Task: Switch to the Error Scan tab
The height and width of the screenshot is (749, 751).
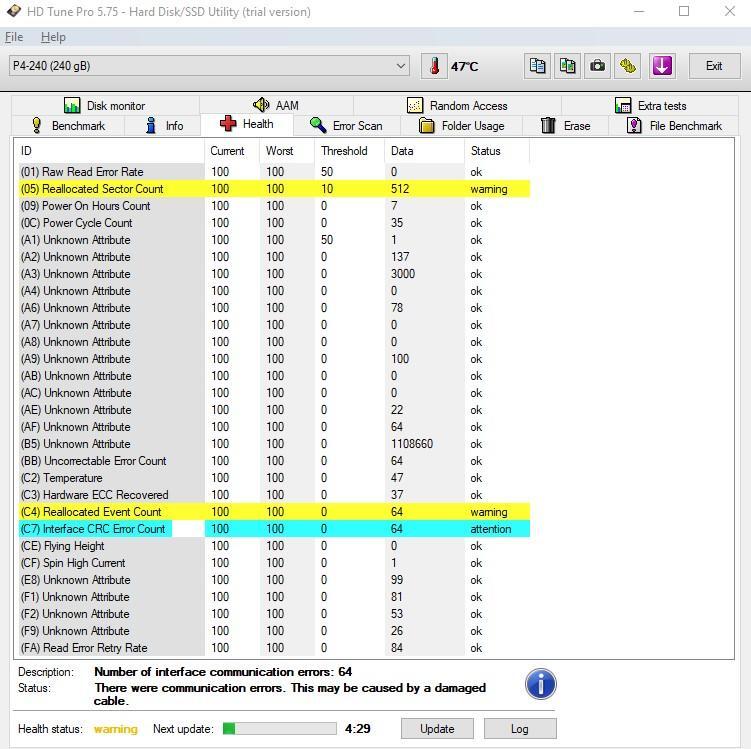Action: coord(346,125)
